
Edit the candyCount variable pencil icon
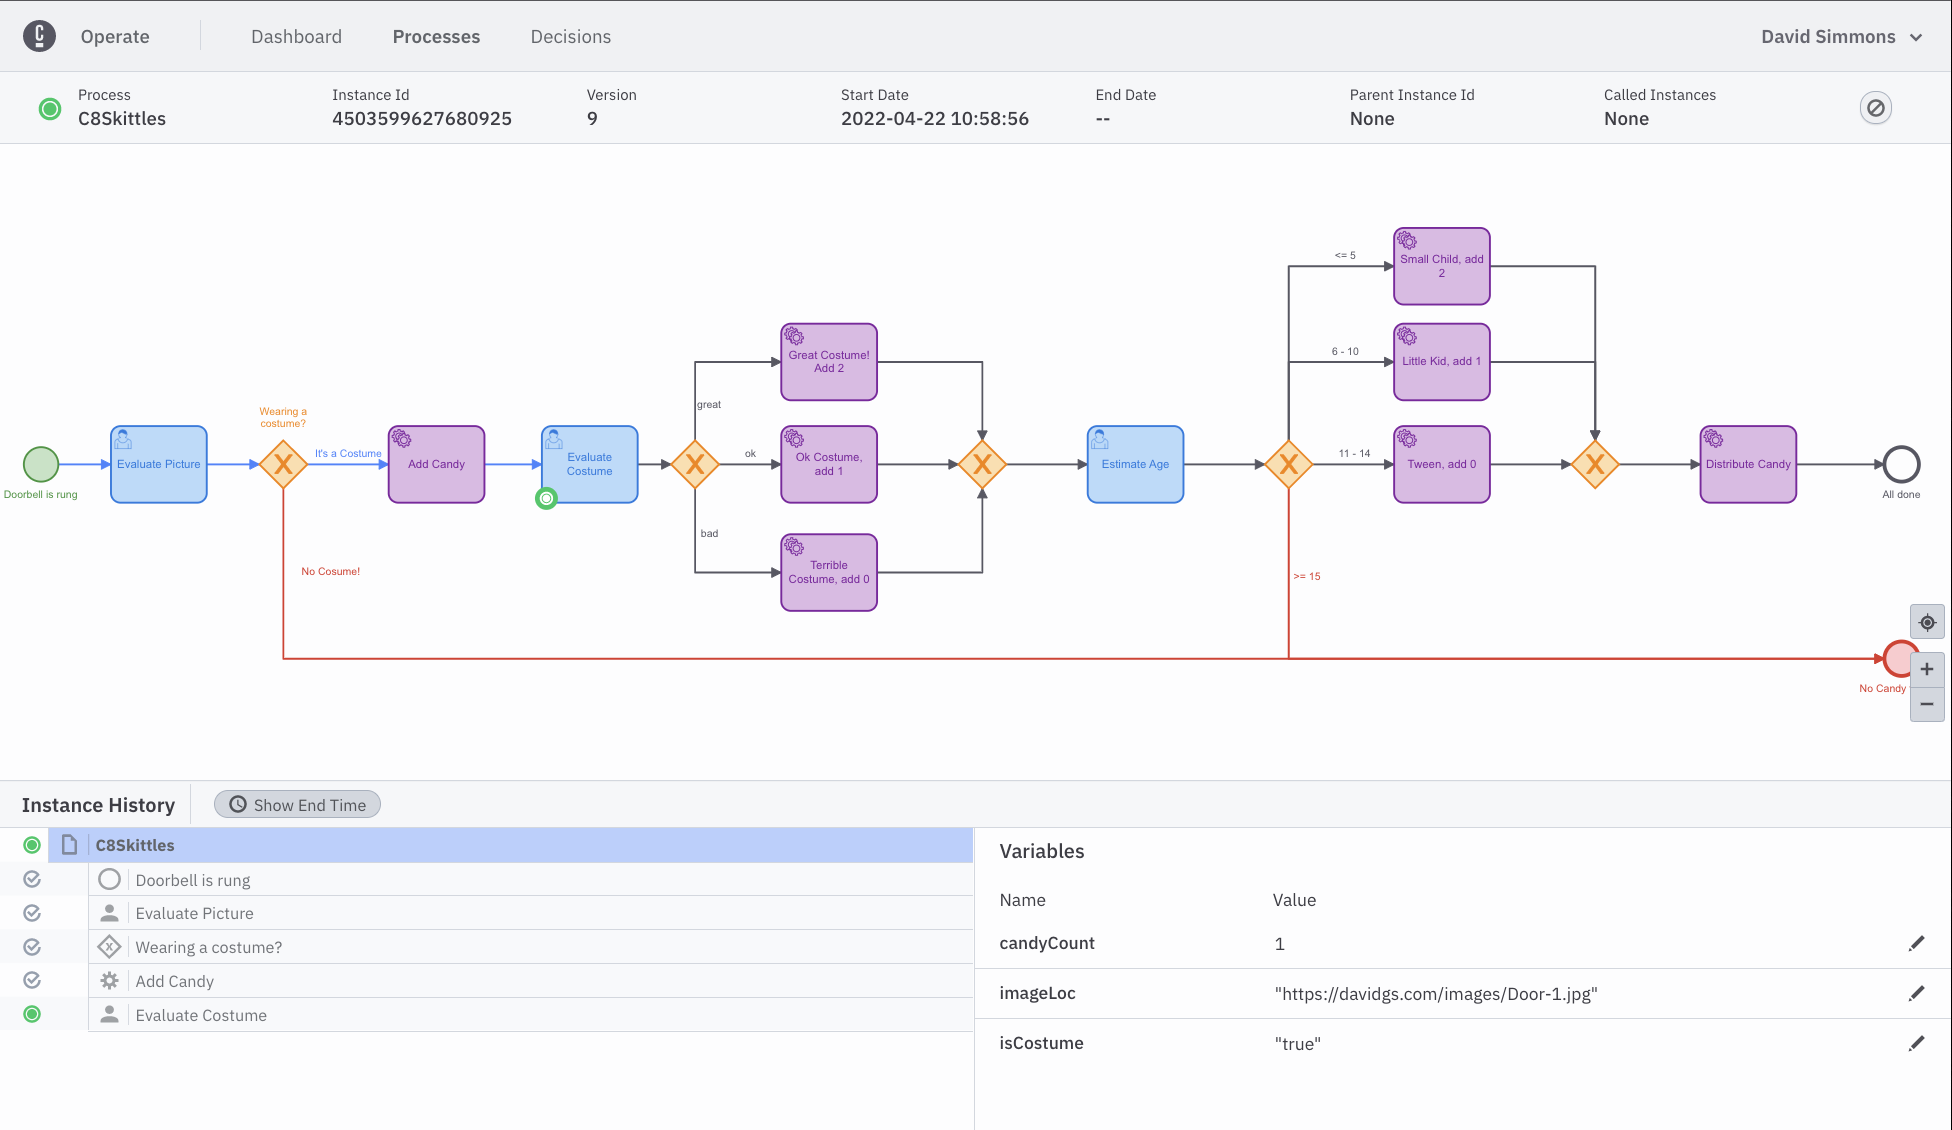1916,943
